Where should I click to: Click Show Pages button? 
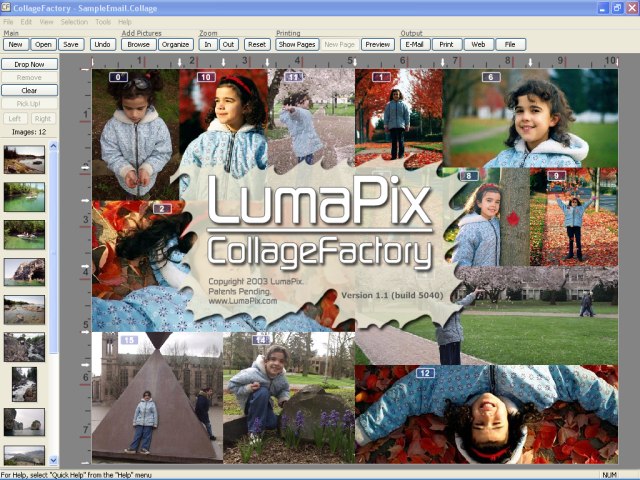[x=297, y=44]
